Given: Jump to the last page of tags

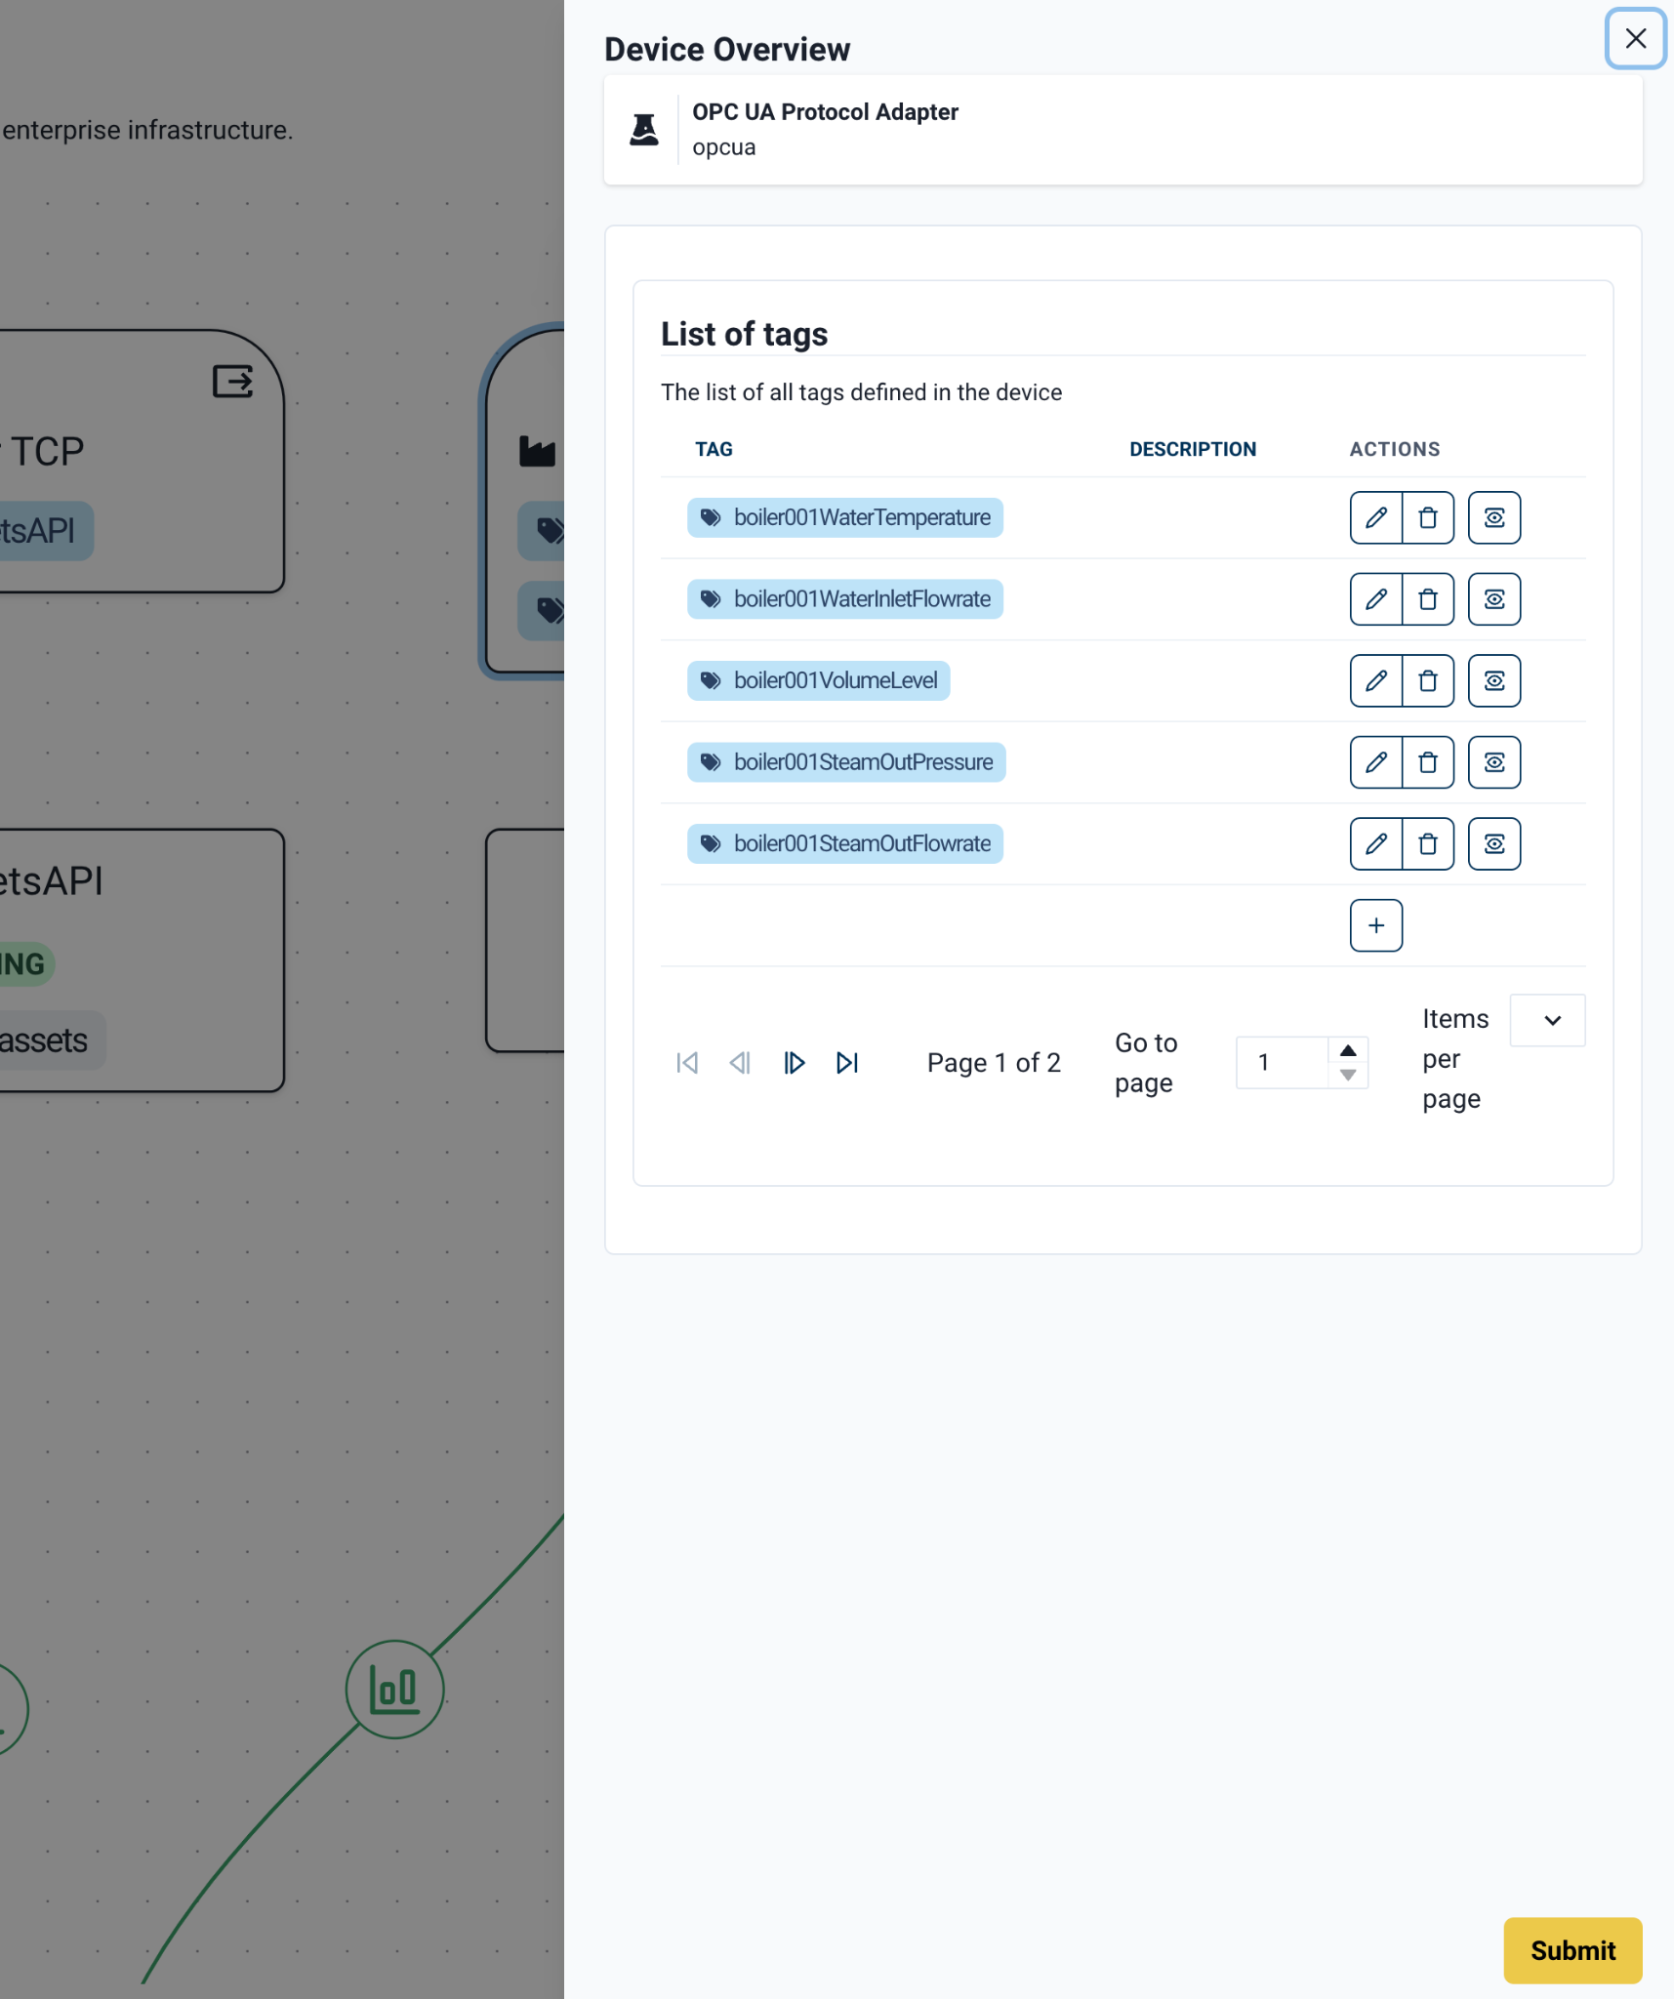Looking at the screenshot, I should tap(847, 1062).
